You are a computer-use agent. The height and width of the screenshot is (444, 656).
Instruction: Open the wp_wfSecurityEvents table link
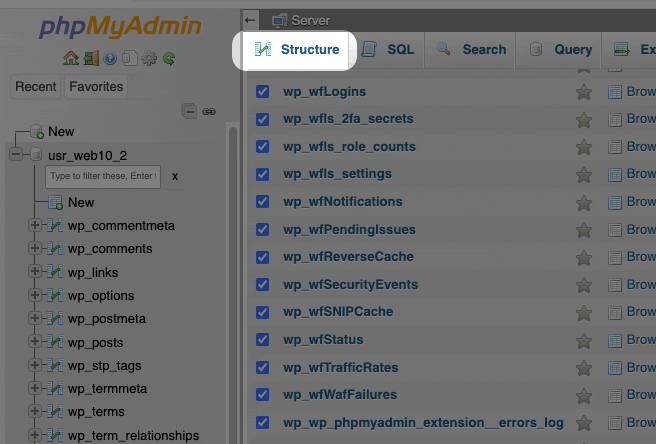point(351,285)
